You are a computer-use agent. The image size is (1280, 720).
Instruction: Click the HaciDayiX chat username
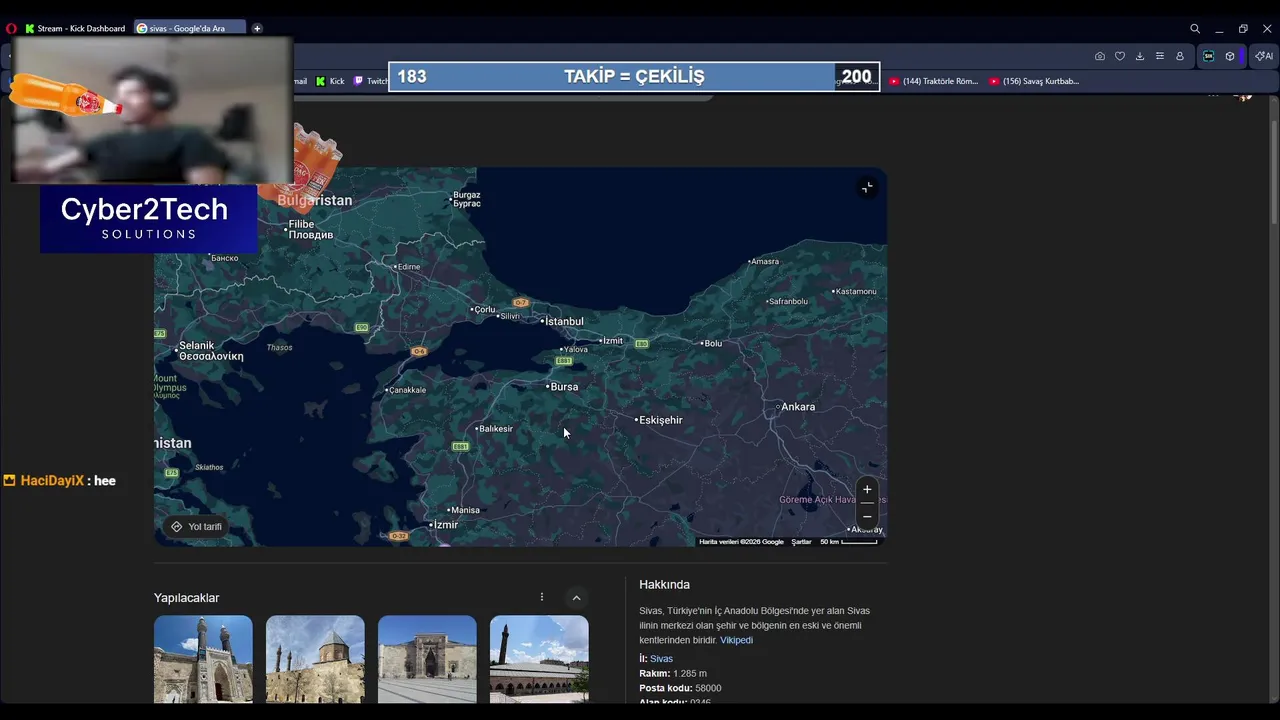[x=52, y=481]
